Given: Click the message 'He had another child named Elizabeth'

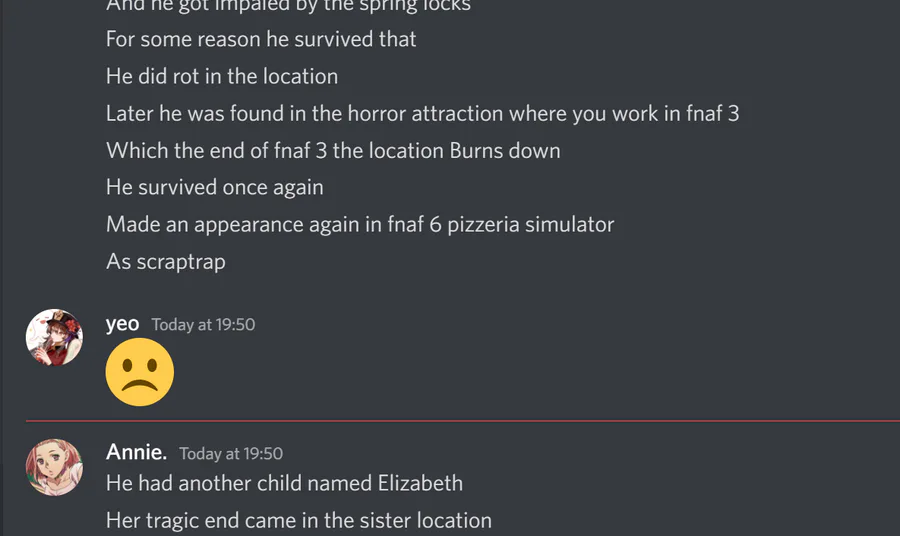Looking at the screenshot, I should tap(284, 484).
